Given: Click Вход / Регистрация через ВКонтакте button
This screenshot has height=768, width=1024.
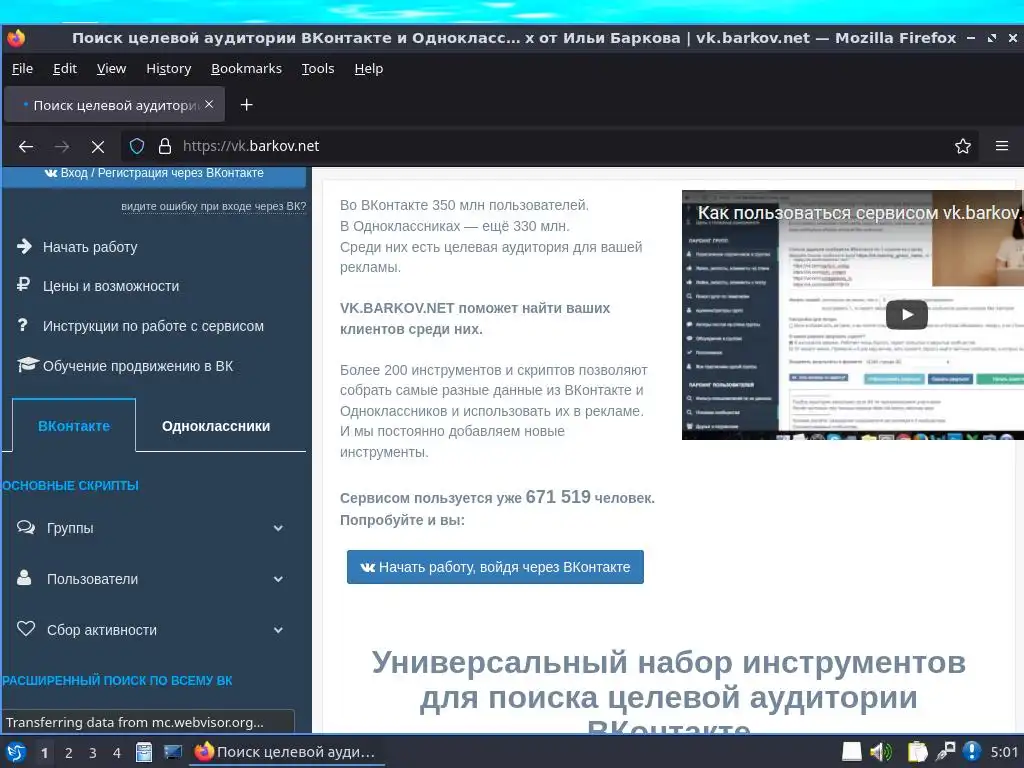Looking at the screenshot, I should point(154,174).
